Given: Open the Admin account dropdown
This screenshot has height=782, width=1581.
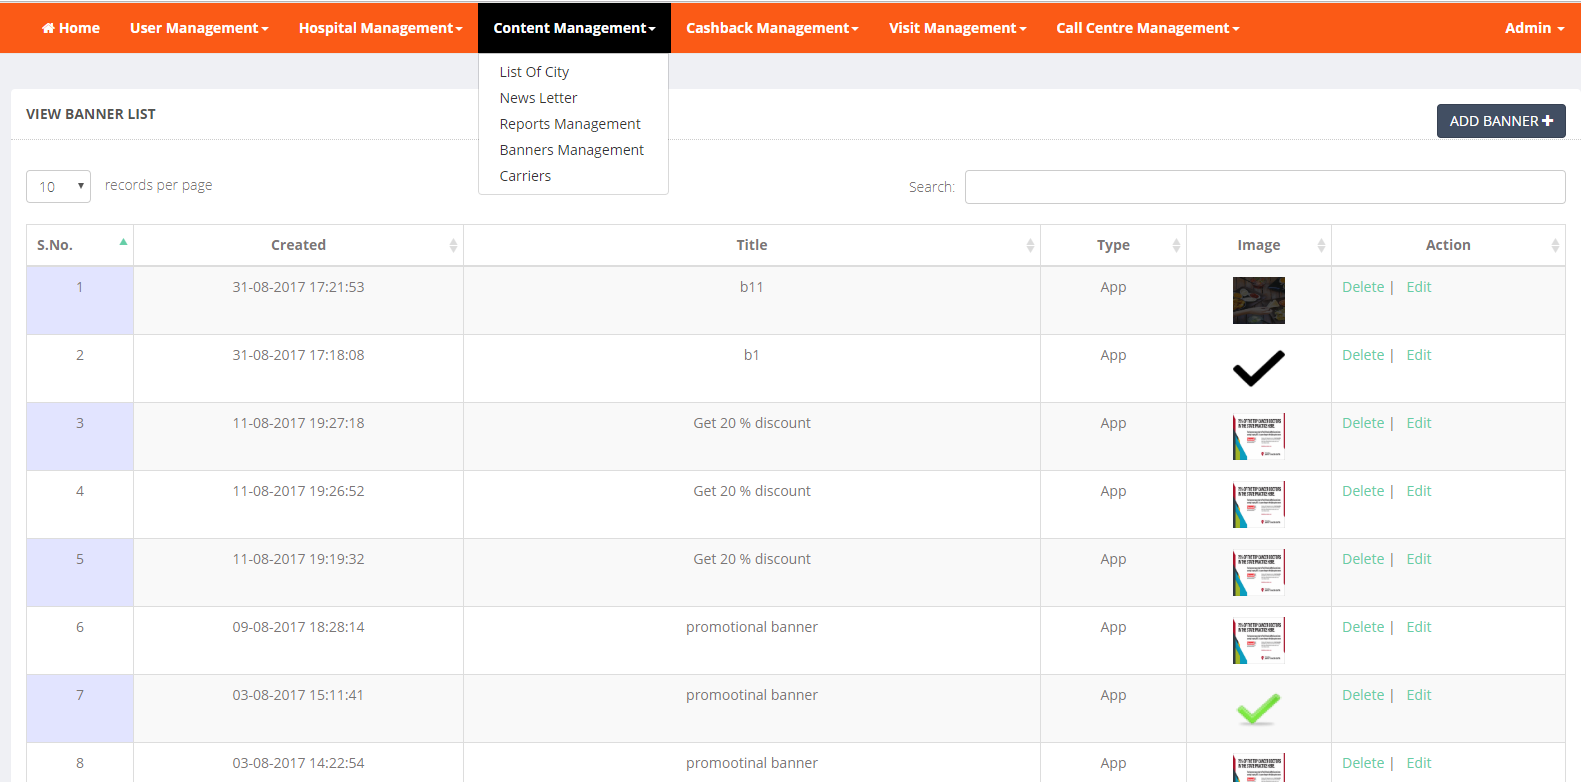Looking at the screenshot, I should [1534, 28].
